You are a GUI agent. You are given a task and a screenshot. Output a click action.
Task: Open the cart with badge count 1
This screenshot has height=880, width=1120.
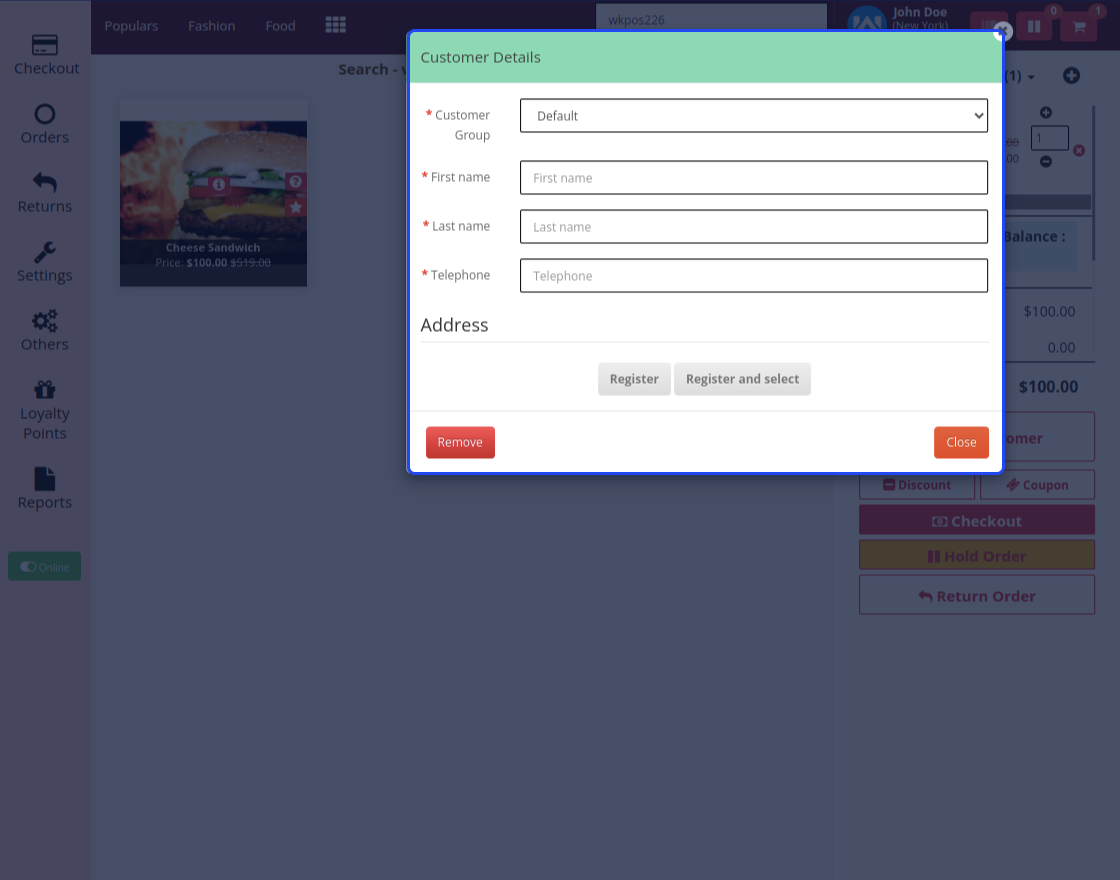[x=1078, y=26]
